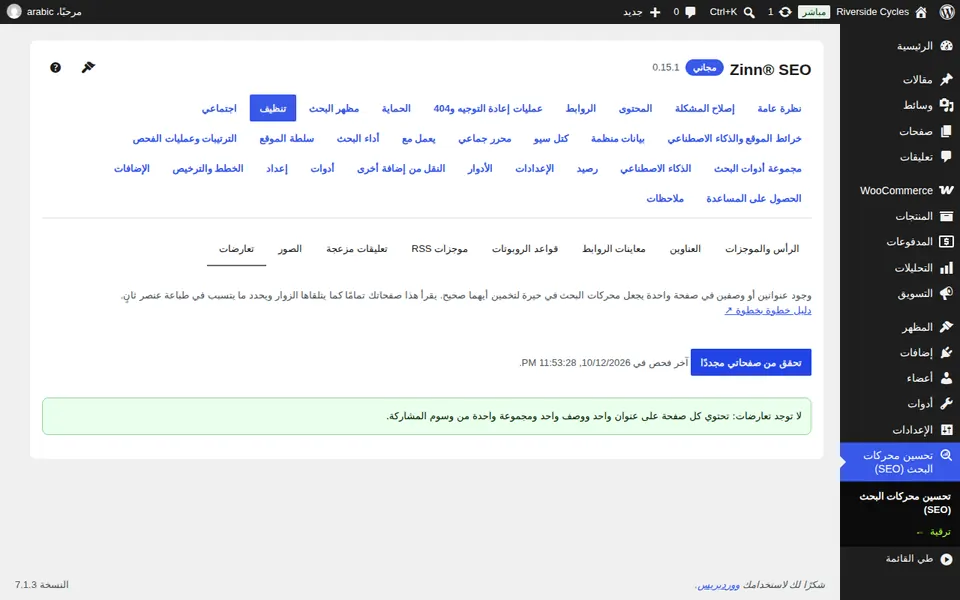Open the comments bubble icon in admin bar

pos(691,12)
